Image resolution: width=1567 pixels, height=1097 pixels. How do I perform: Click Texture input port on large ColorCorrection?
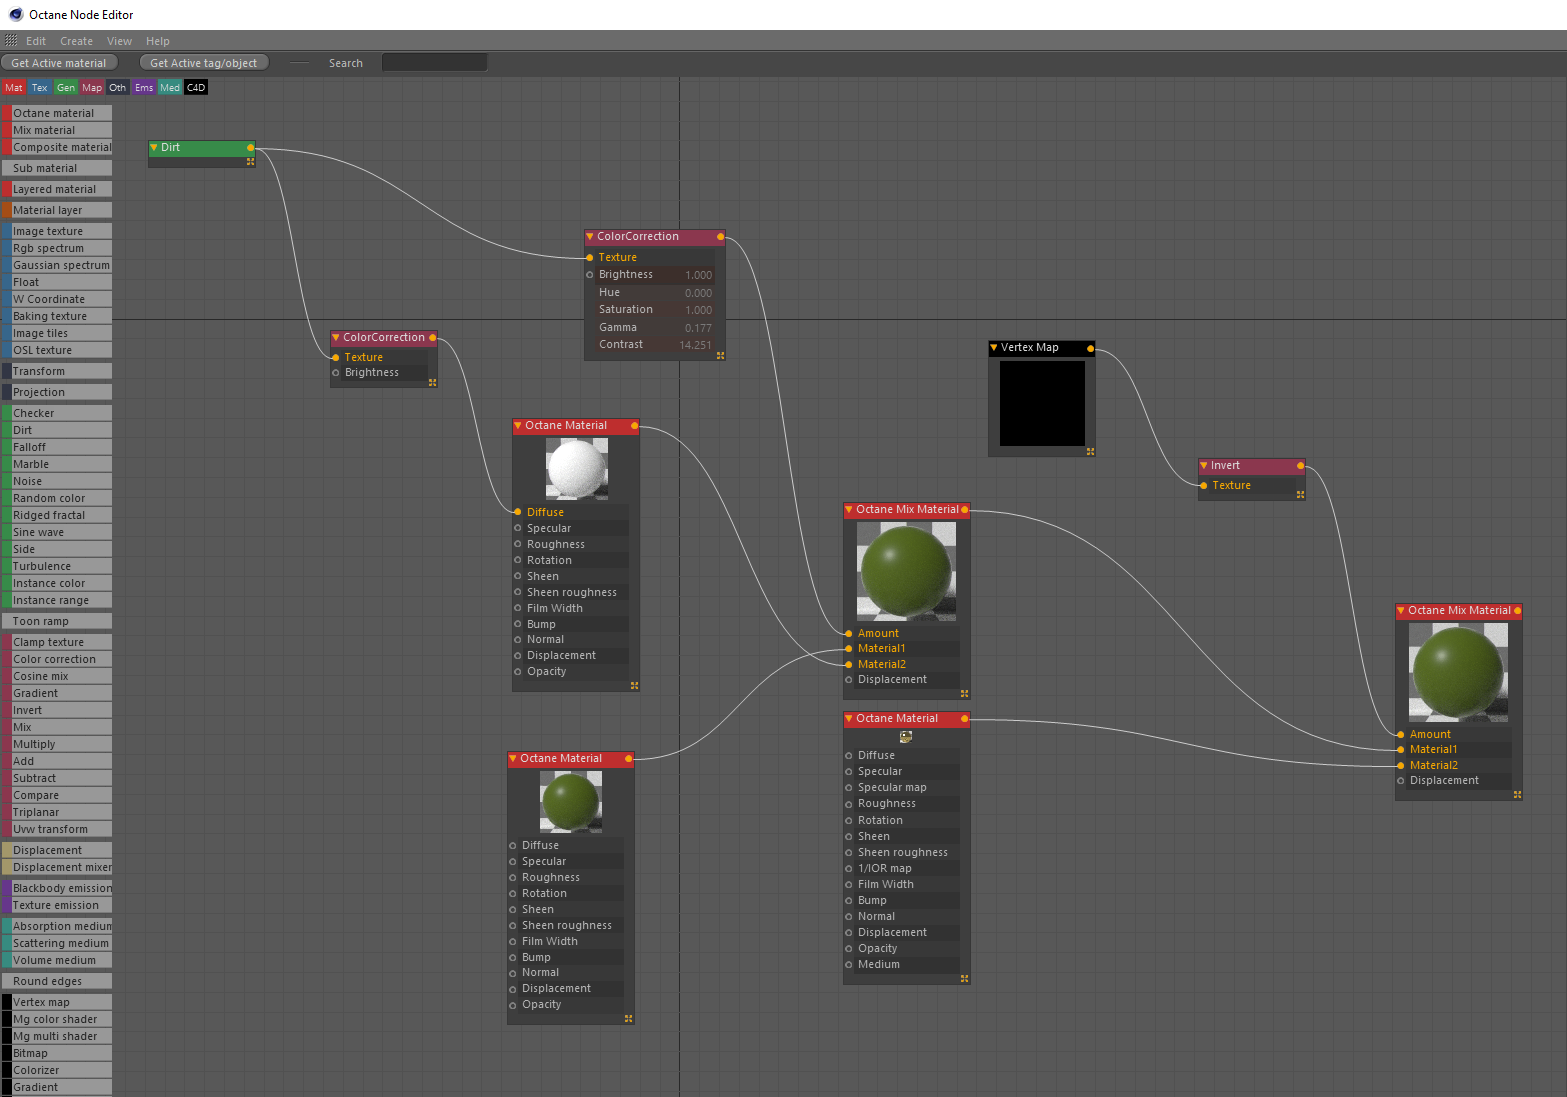click(590, 258)
